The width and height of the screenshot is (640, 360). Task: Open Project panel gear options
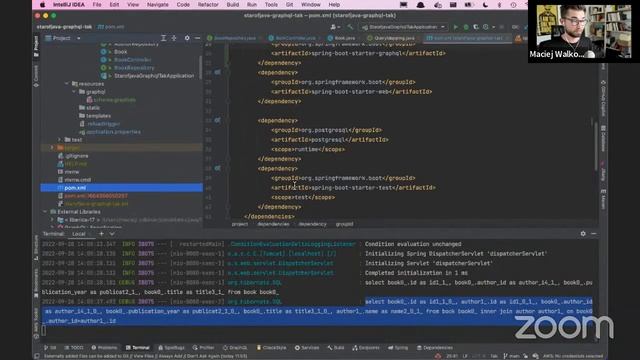187,38
